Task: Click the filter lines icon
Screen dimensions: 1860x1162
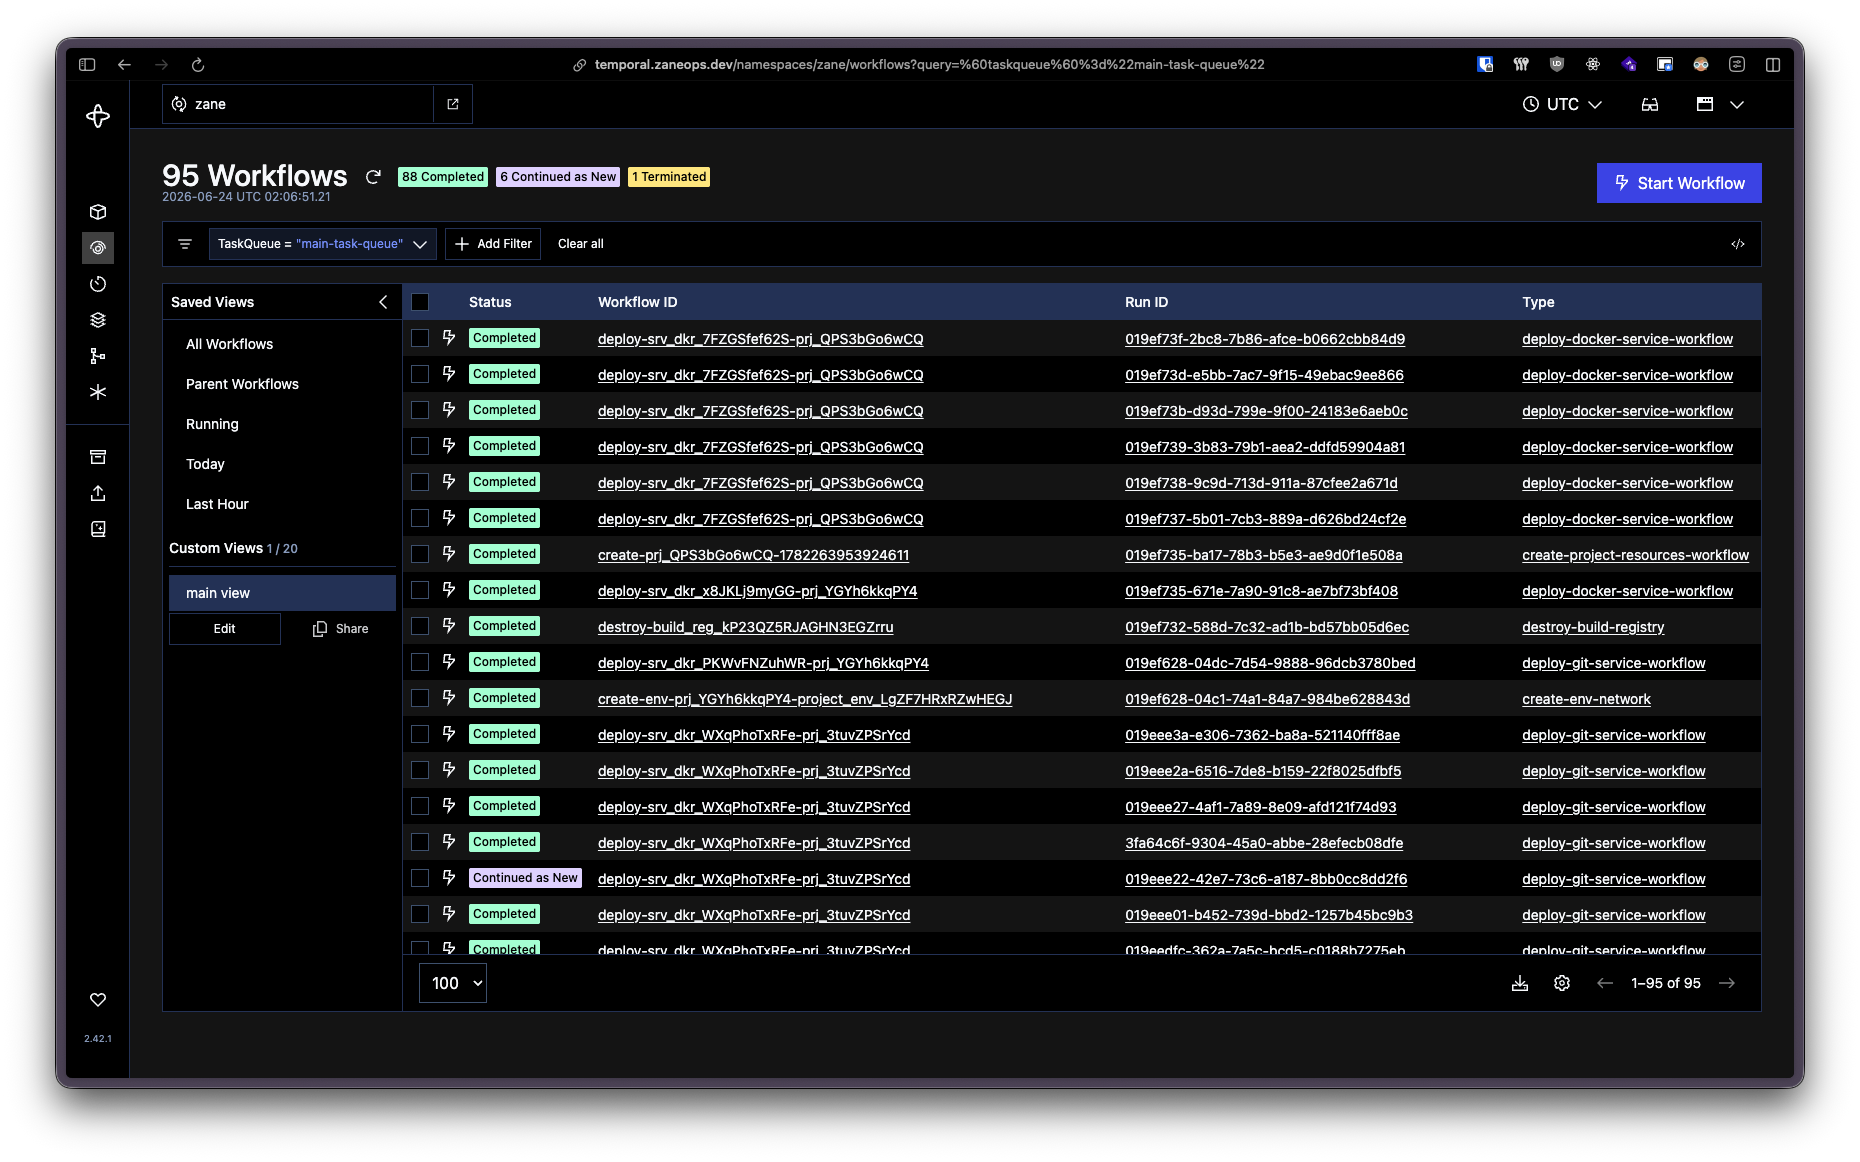Action: pyautogui.click(x=184, y=244)
